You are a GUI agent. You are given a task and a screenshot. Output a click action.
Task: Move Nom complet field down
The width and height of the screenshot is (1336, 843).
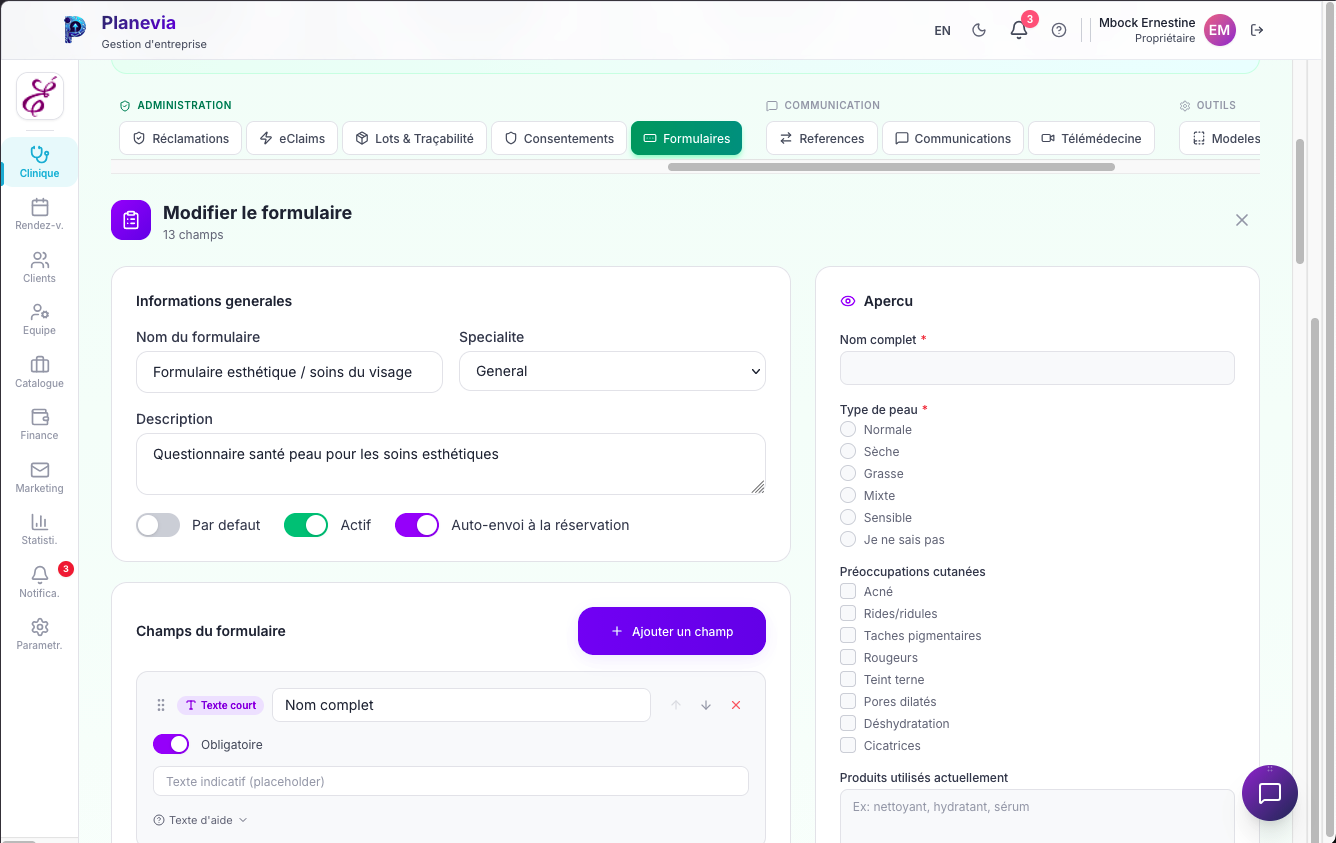click(706, 705)
